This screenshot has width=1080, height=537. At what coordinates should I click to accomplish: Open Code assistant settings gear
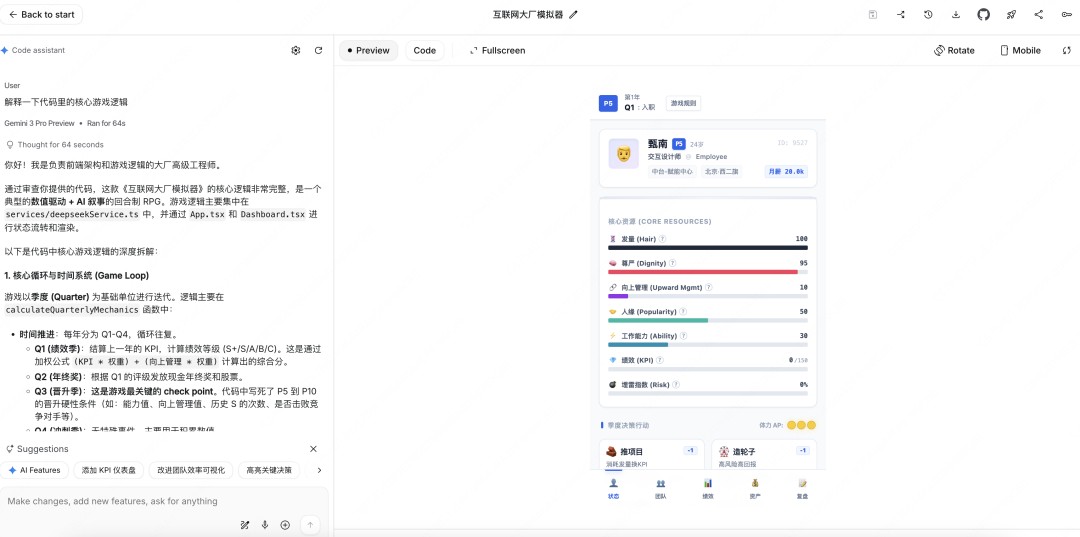[295, 50]
